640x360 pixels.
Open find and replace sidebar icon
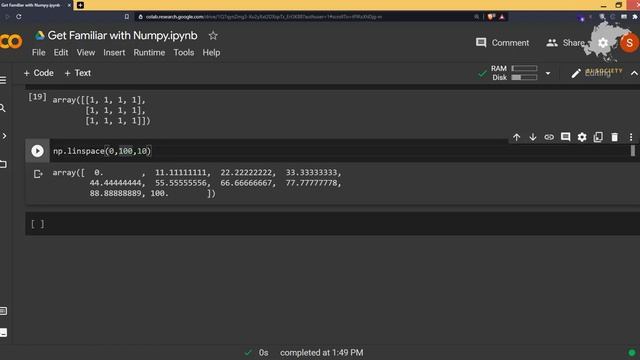tap(3, 108)
